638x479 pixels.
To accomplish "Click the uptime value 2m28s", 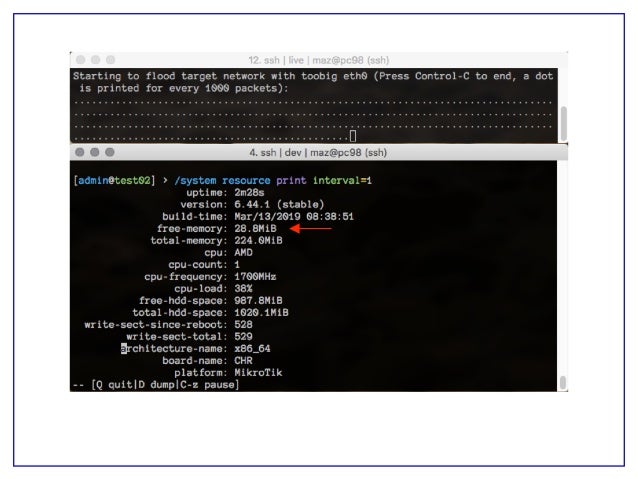I will coord(249,192).
